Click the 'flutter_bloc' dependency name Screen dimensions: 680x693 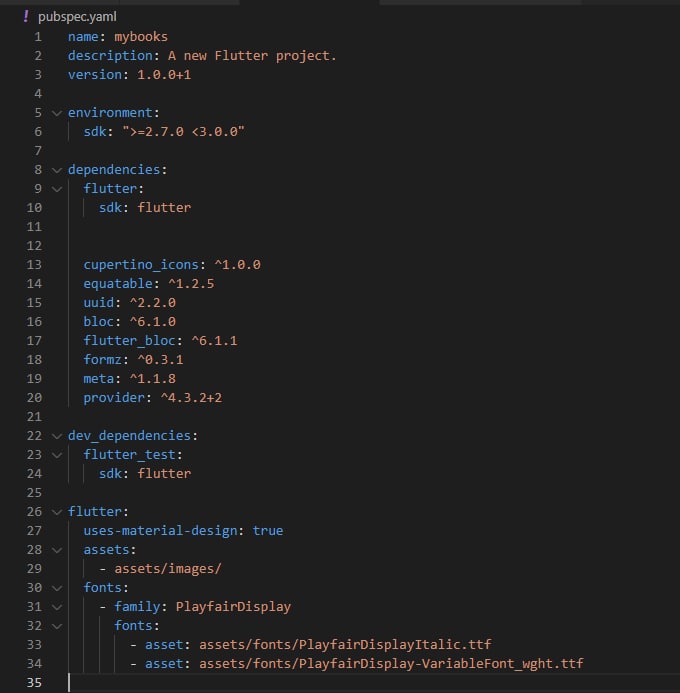point(129,341)
